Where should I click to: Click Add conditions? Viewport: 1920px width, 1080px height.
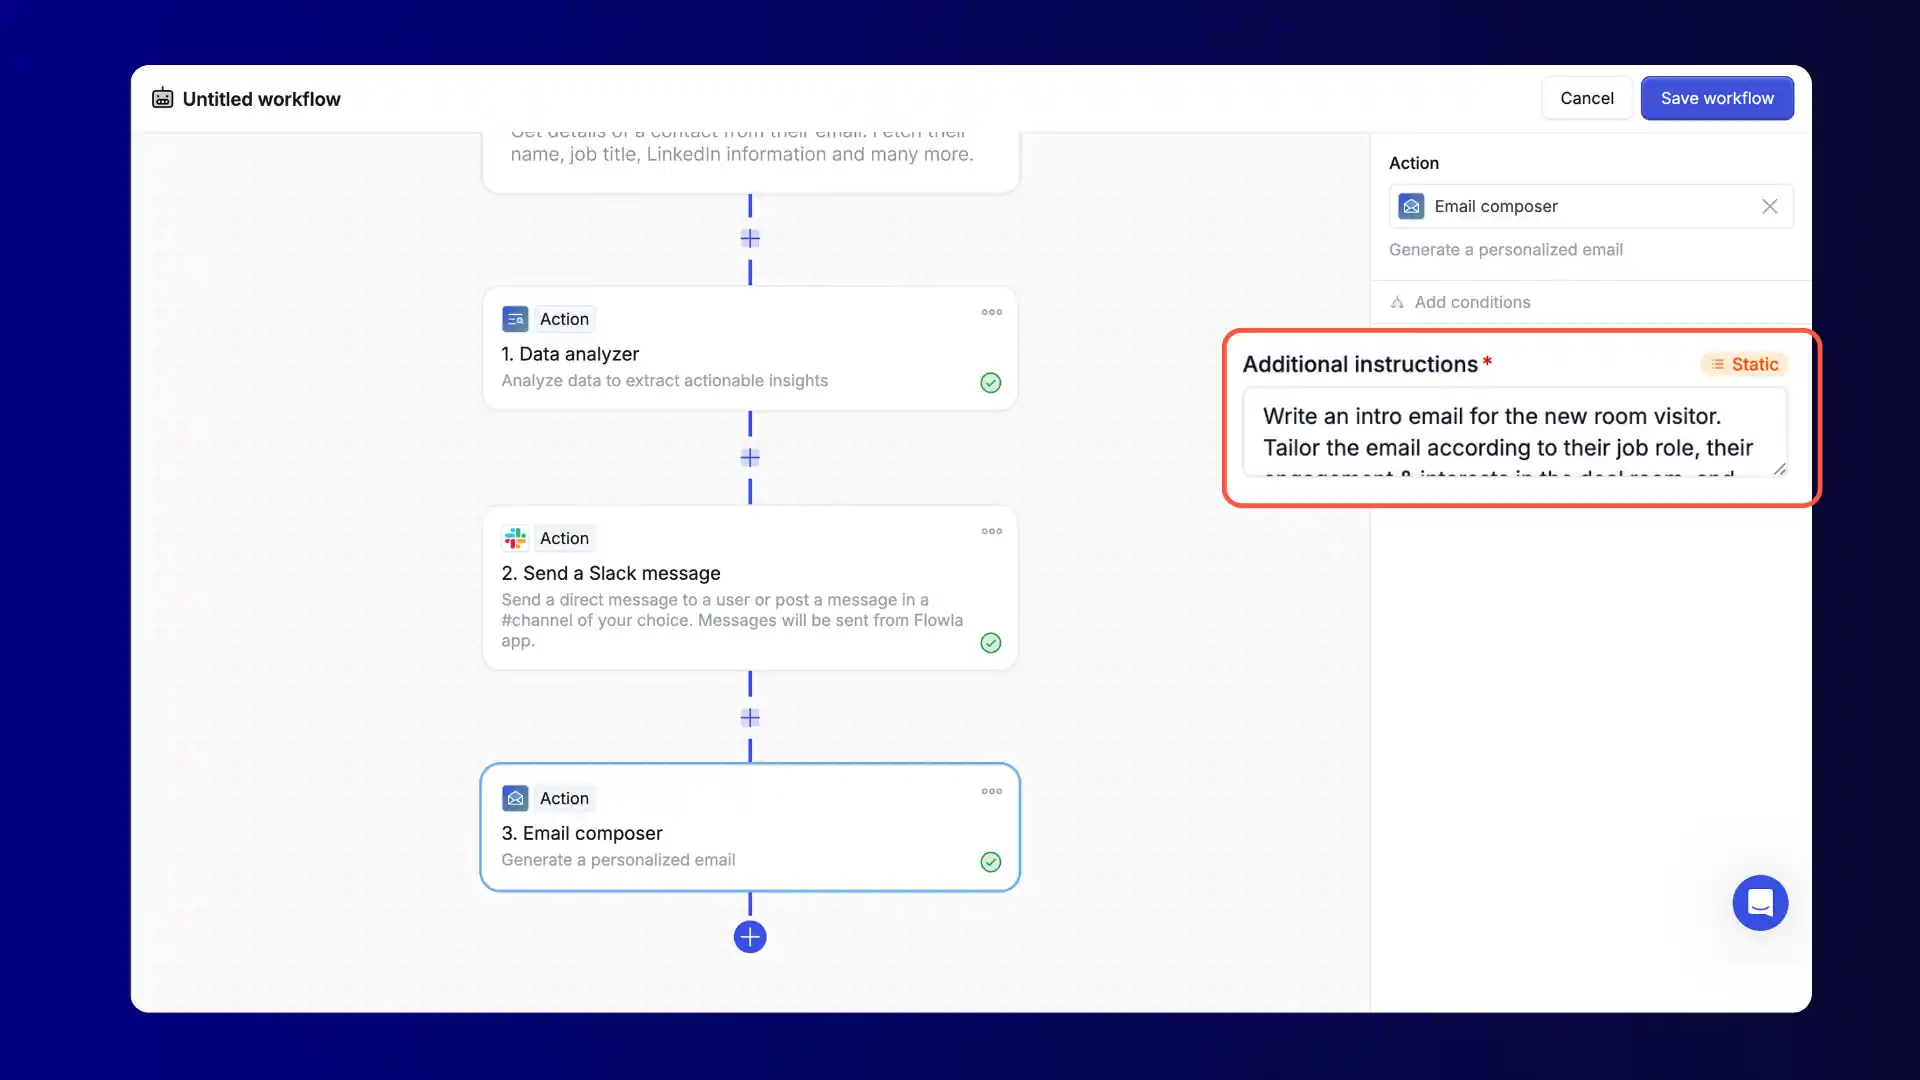point(1472,302)
